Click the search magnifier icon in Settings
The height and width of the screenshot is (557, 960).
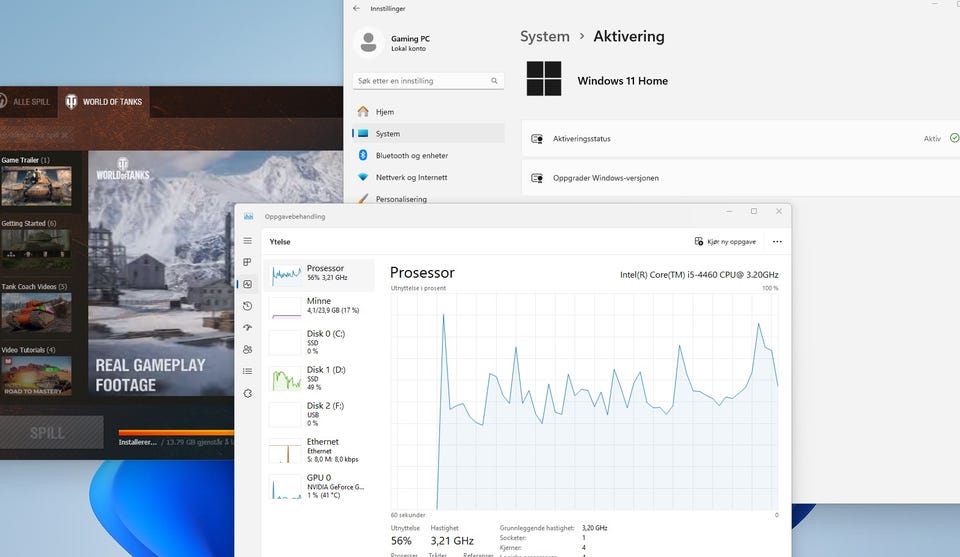(x=494, y=81)
